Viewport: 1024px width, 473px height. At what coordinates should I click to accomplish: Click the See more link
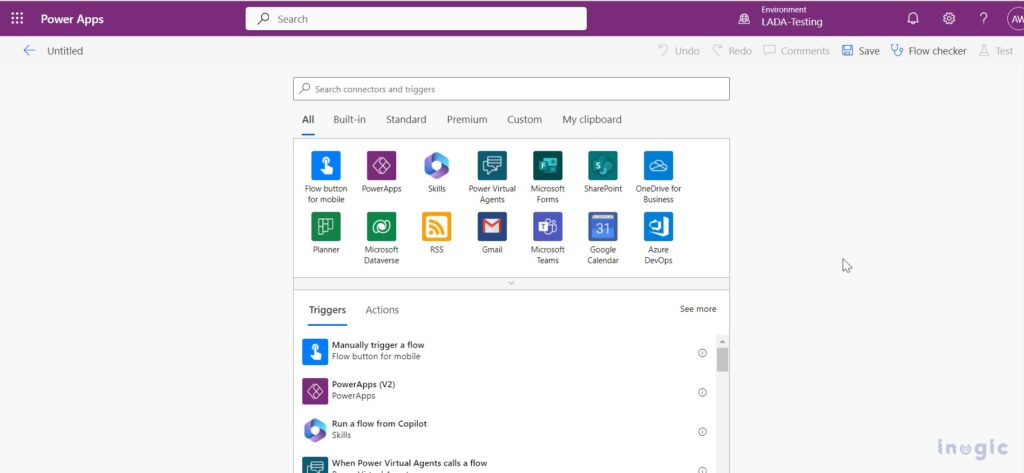pyautogui.click(x=698, y=309)
